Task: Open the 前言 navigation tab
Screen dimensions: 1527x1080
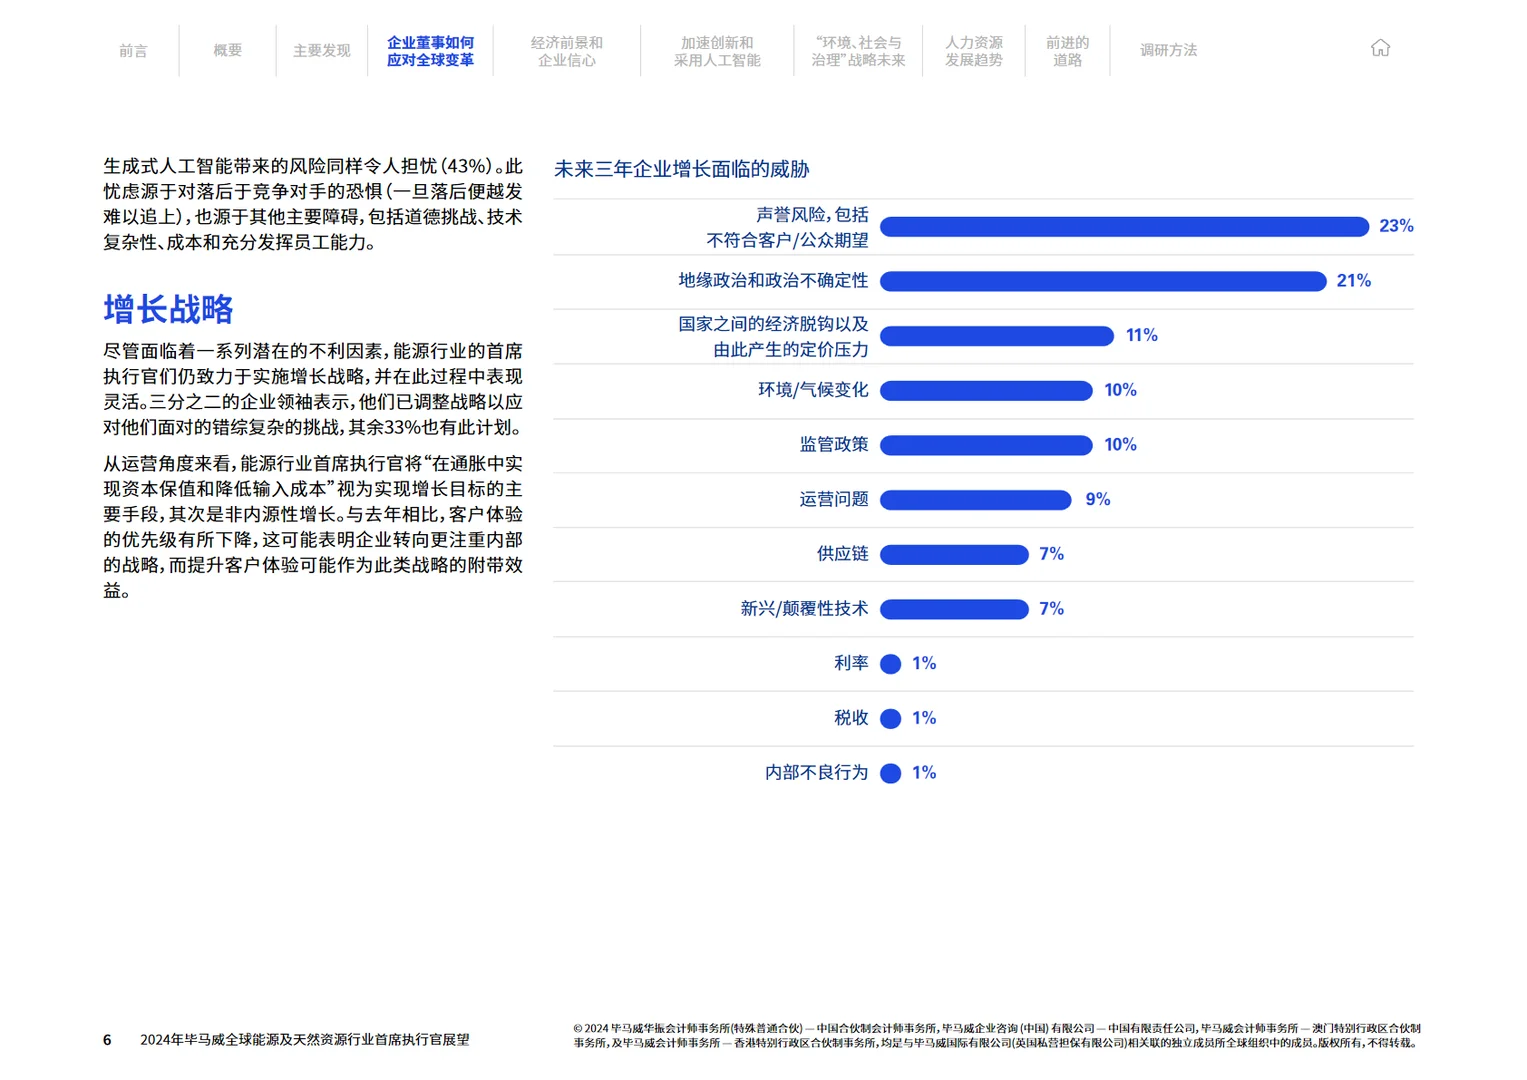Action: [133, 51]
